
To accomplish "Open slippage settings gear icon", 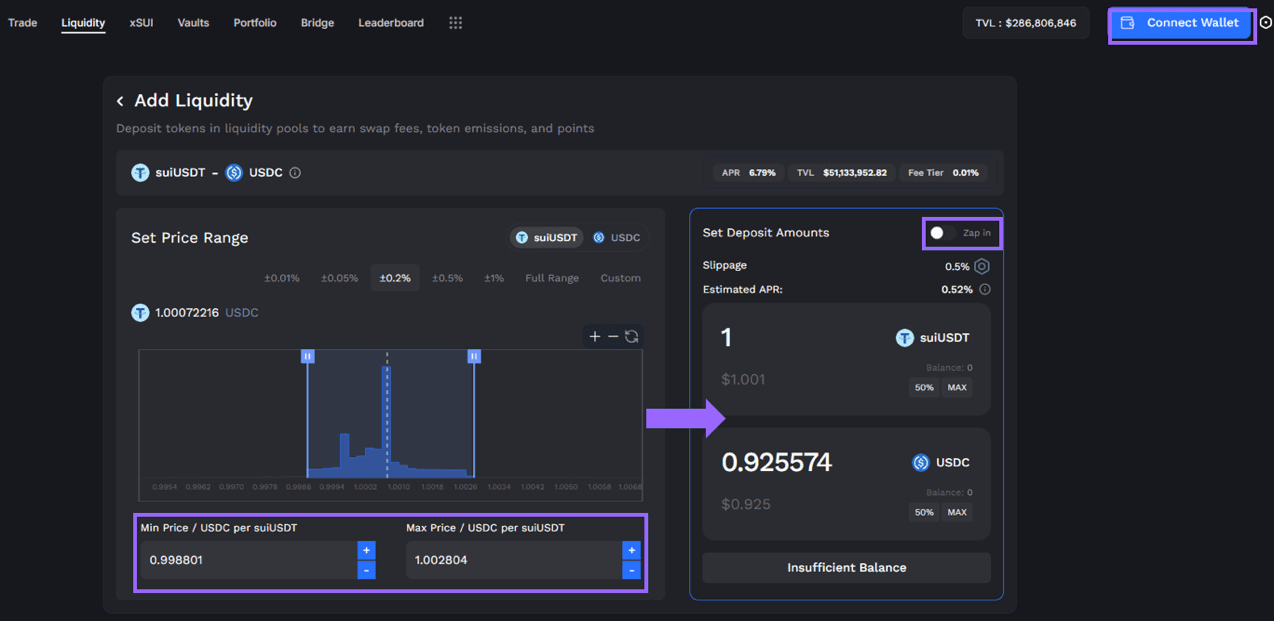I will 982,266.
